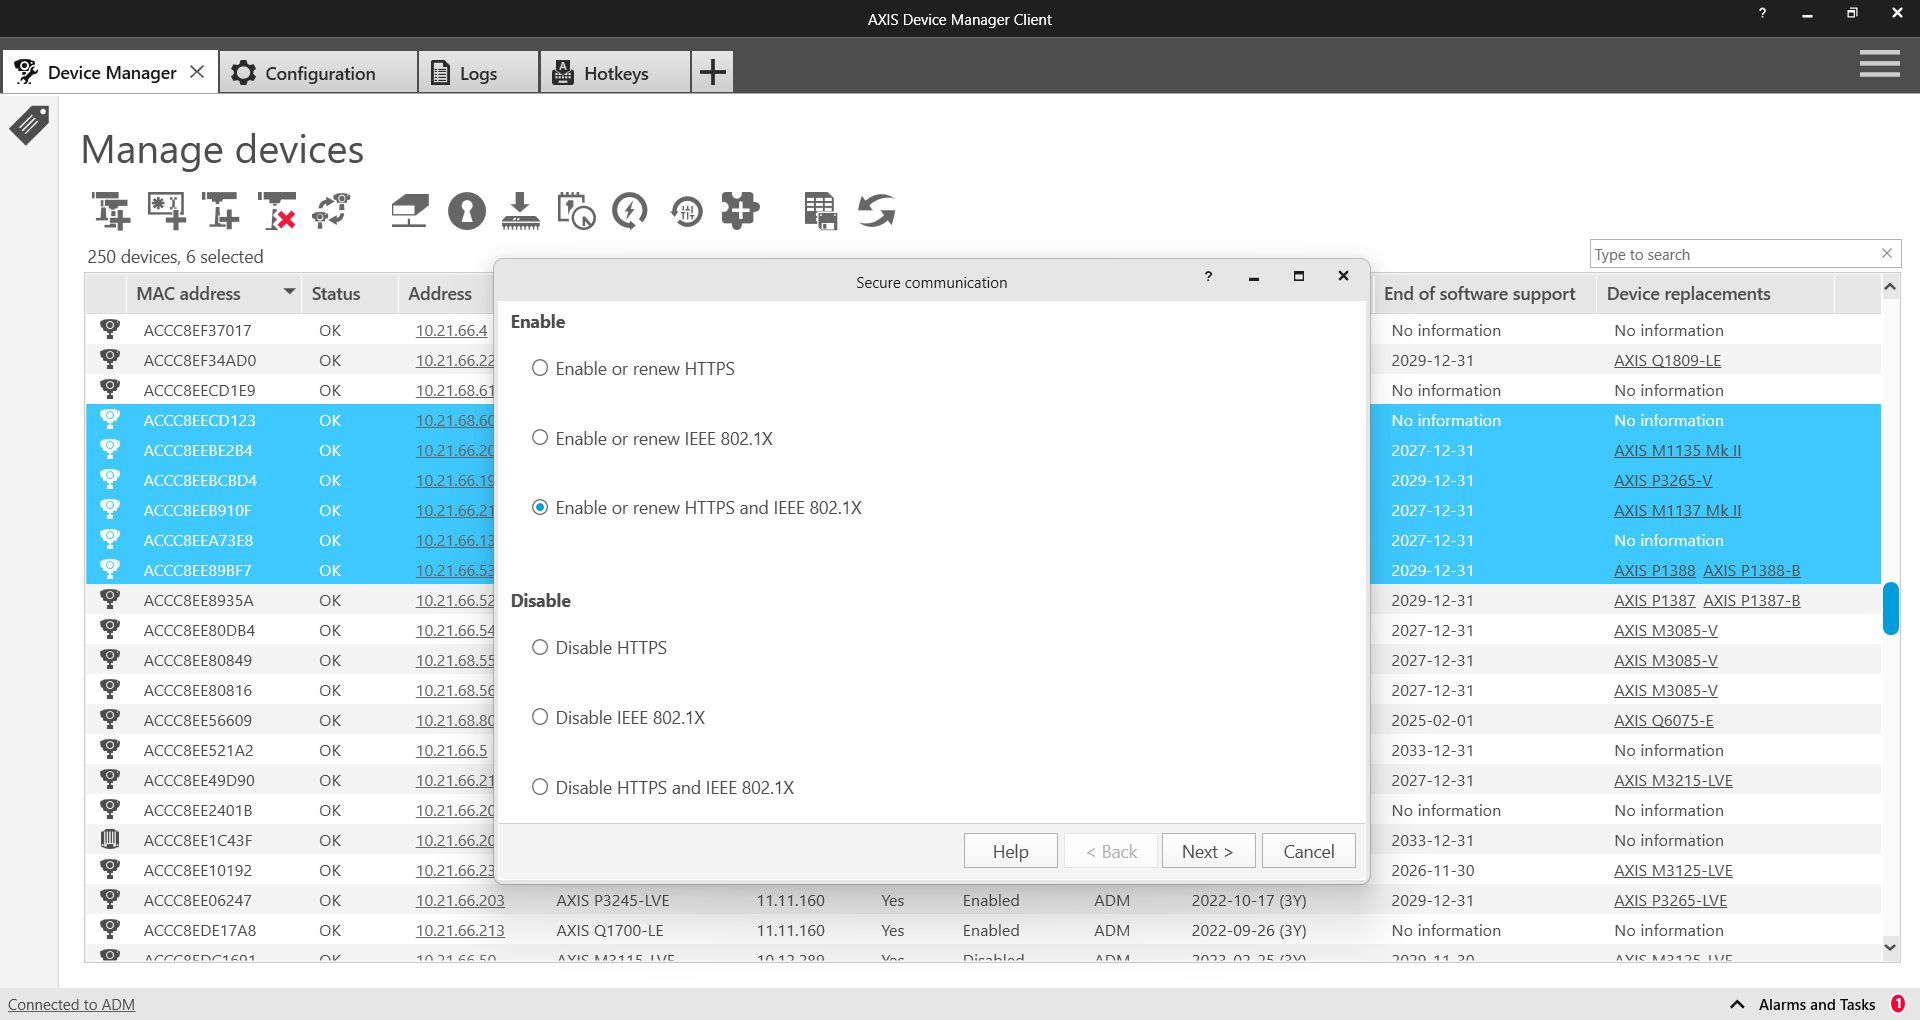1920x1020 pixels.
Task: Select Enable or renew IEEE 802.1X
Action: (652, 438)
